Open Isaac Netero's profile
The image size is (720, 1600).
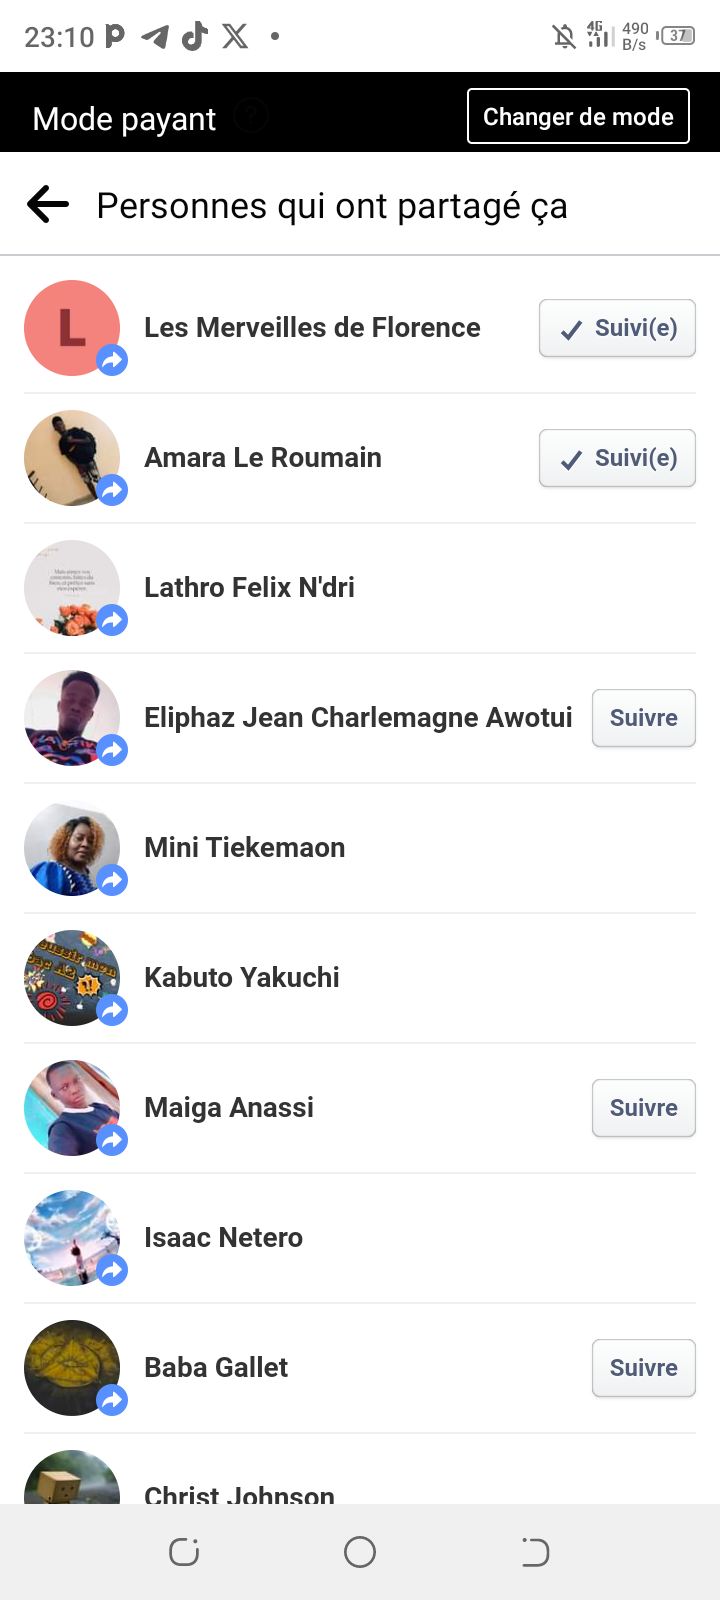(223, 1238)
